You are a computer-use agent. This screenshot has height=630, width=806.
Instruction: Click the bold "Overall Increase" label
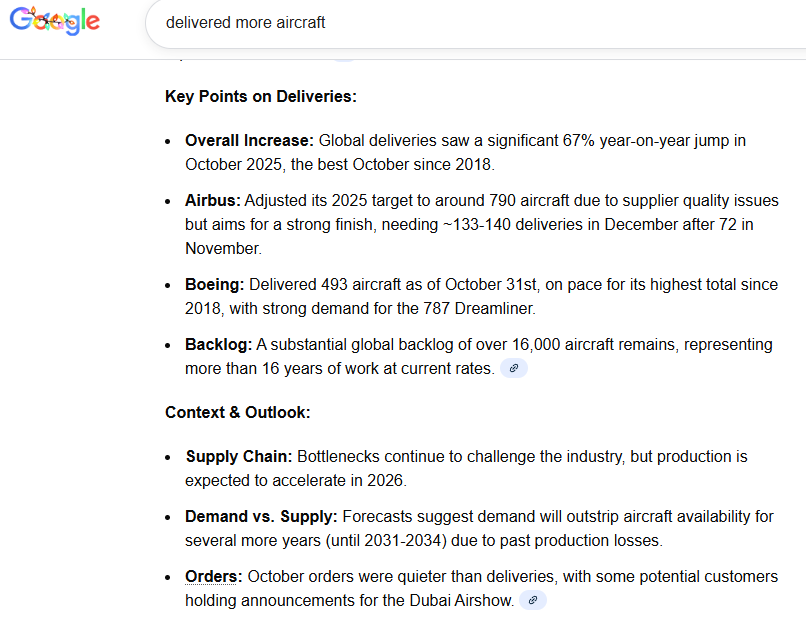click(x=249, y=141)
